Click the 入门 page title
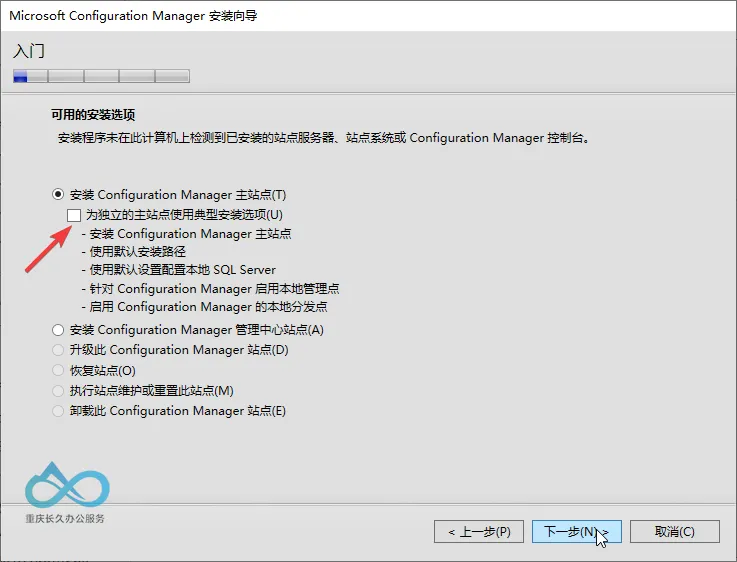 point(29,51)
